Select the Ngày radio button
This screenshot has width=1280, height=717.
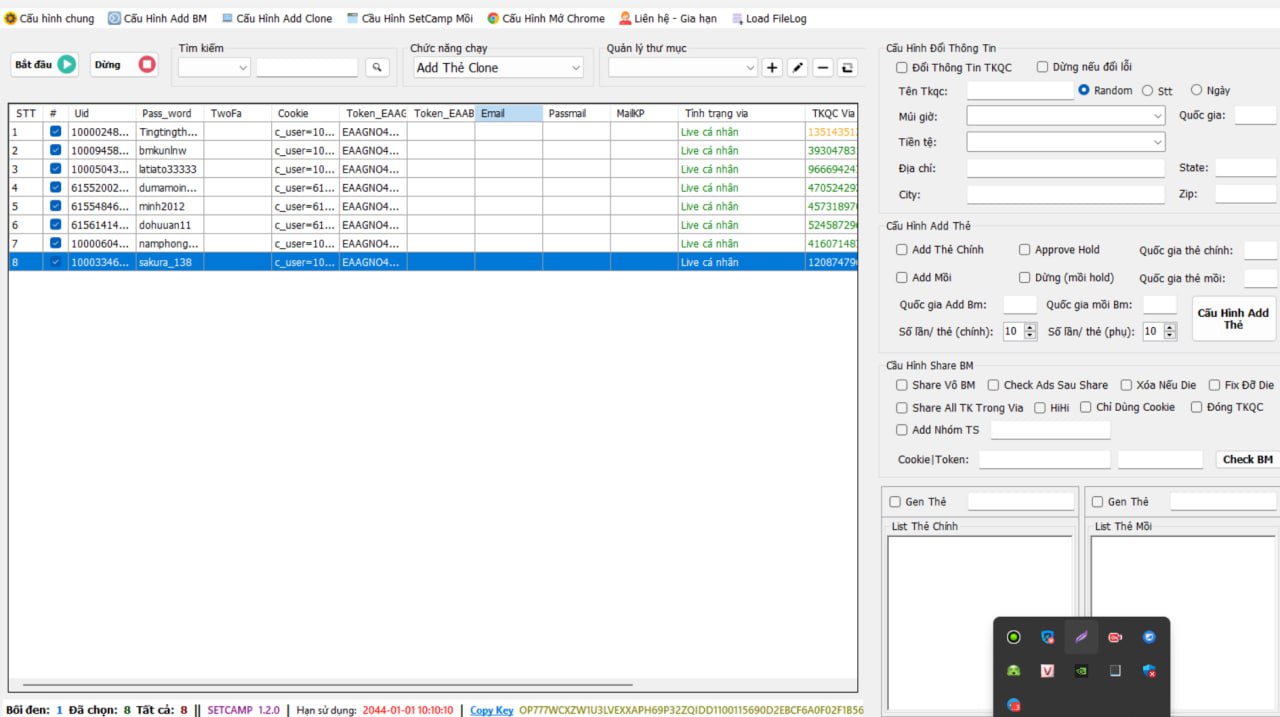[x=1196, y=90]
